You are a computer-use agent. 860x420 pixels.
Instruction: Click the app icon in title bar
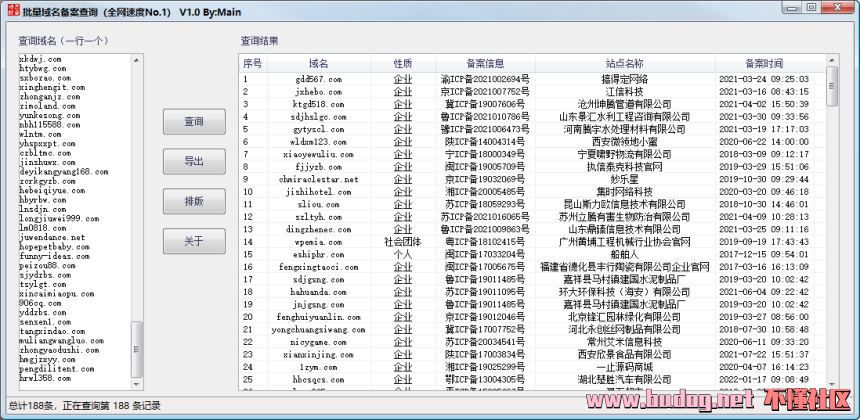pos(14,10)
